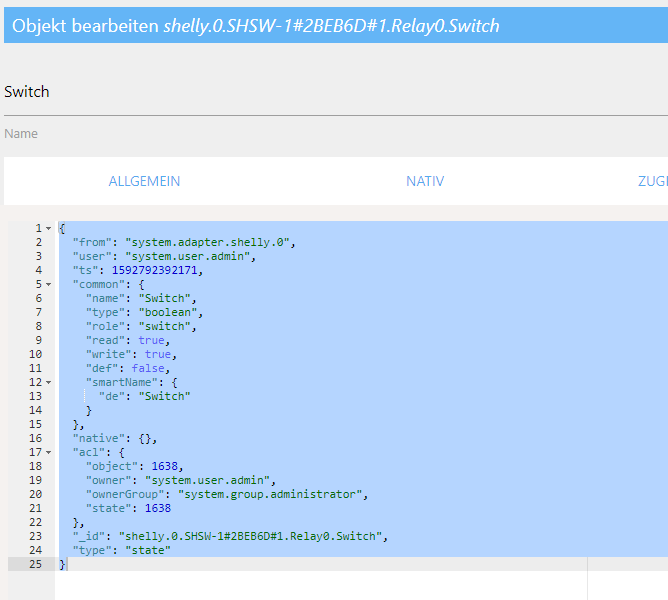This screenshot has height=600, width=668.
Task: Click the Switch name input field
Action: coord(336,92)
